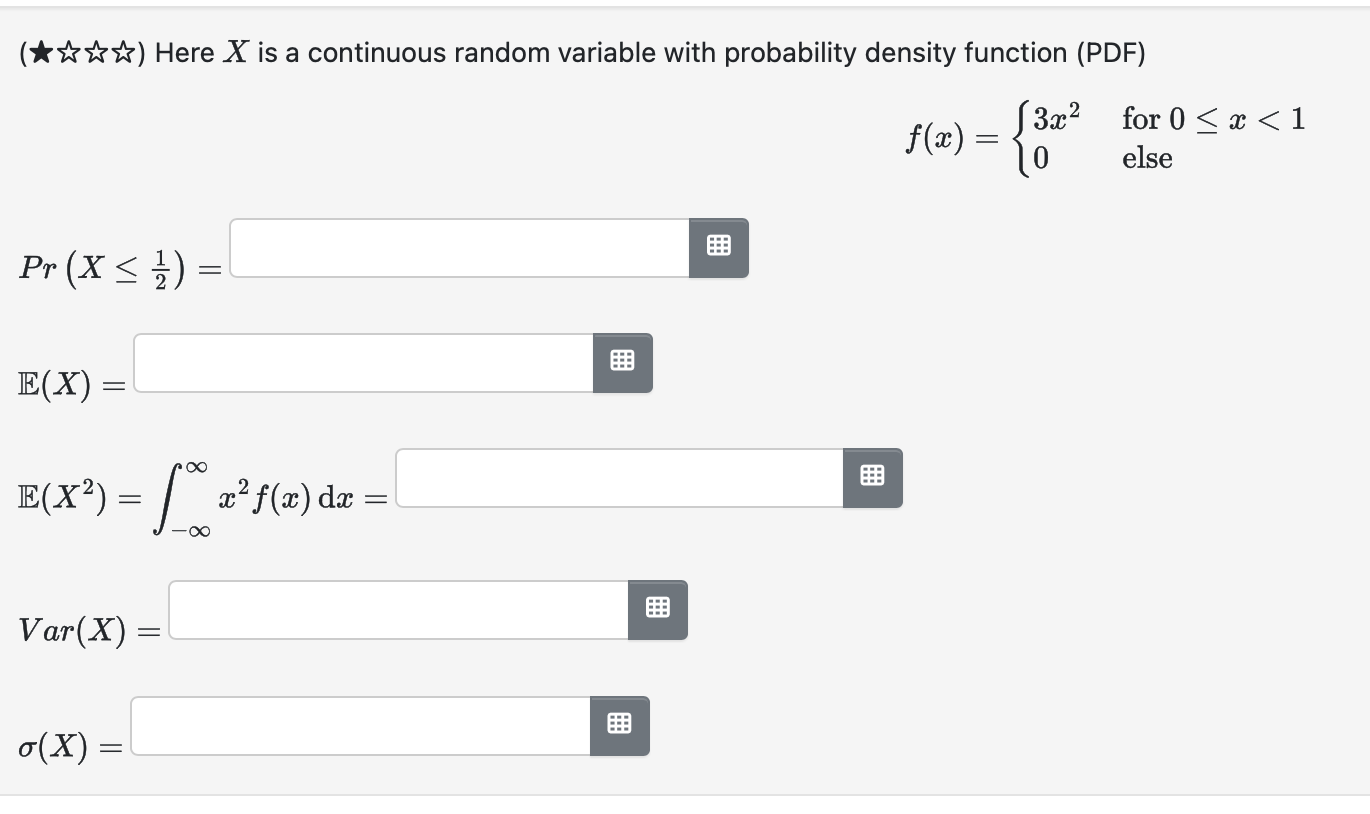This screenshot has width=1370, height=814.
Task: Open the equation keypad for σ(X)
Action: pyautogui.click(x=620, y=725)
